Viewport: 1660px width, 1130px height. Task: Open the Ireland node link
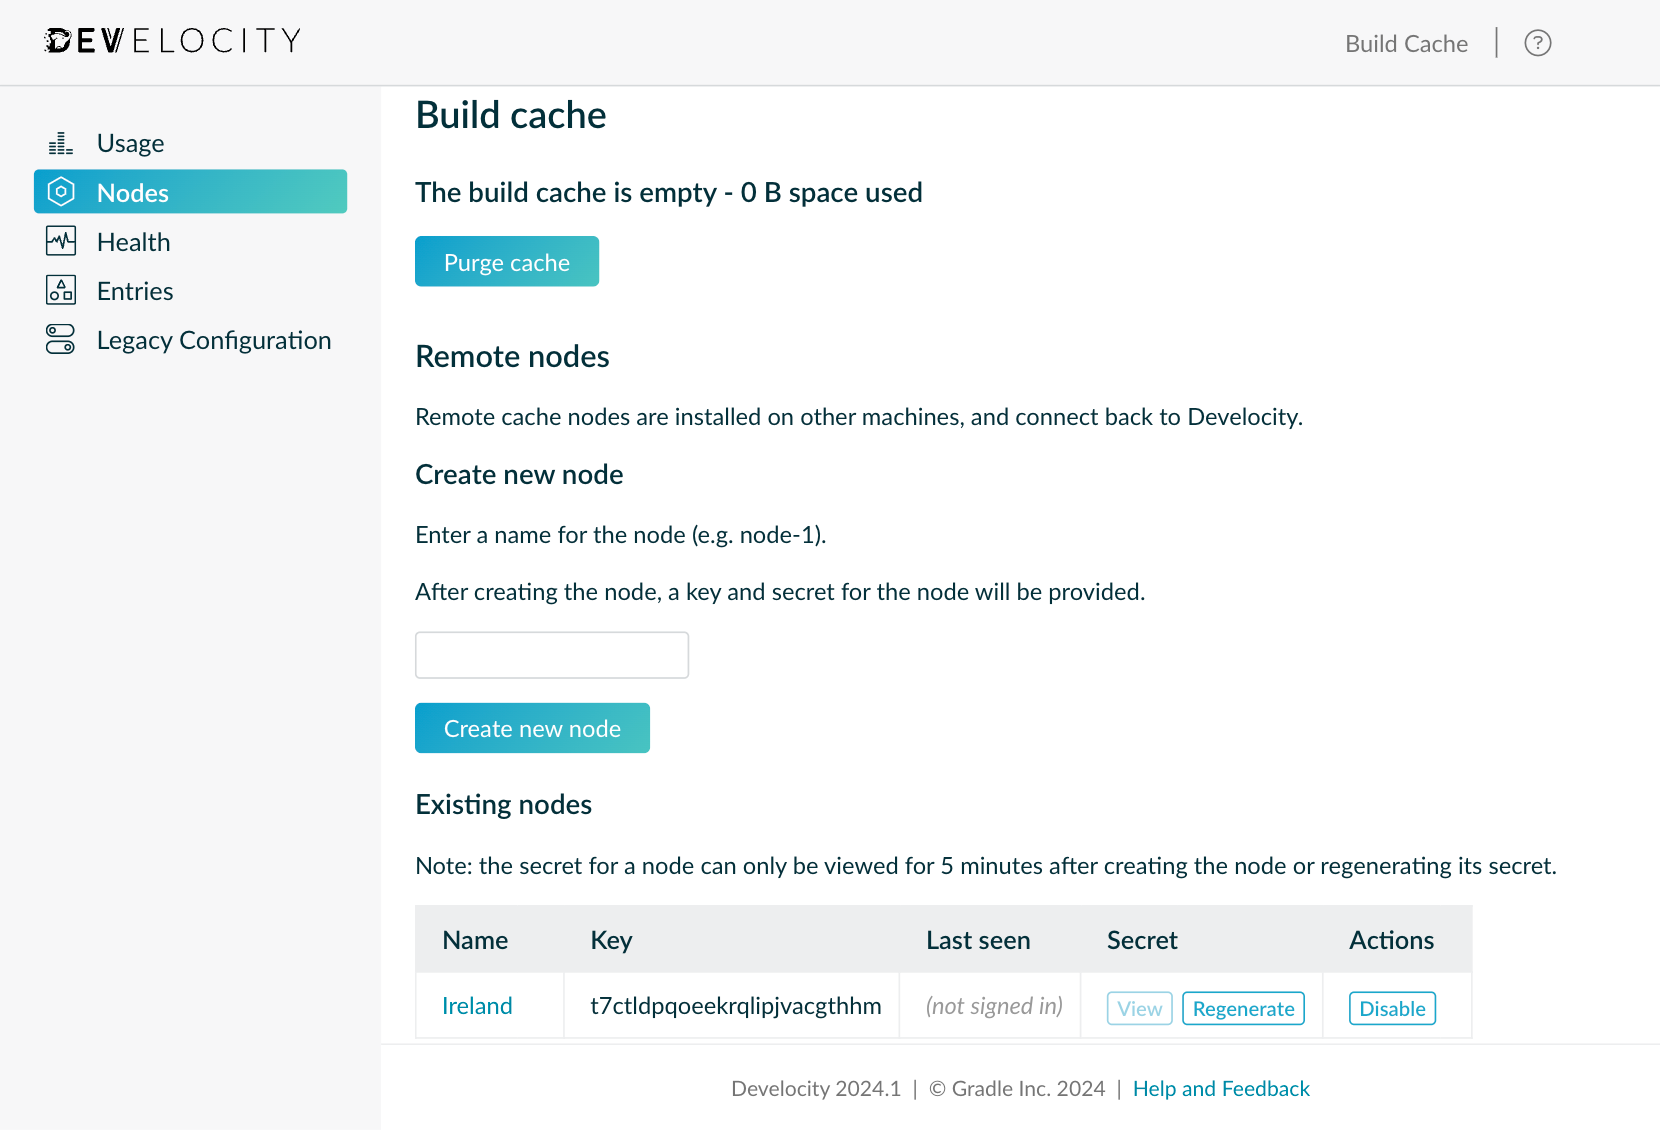[477, 1006]
